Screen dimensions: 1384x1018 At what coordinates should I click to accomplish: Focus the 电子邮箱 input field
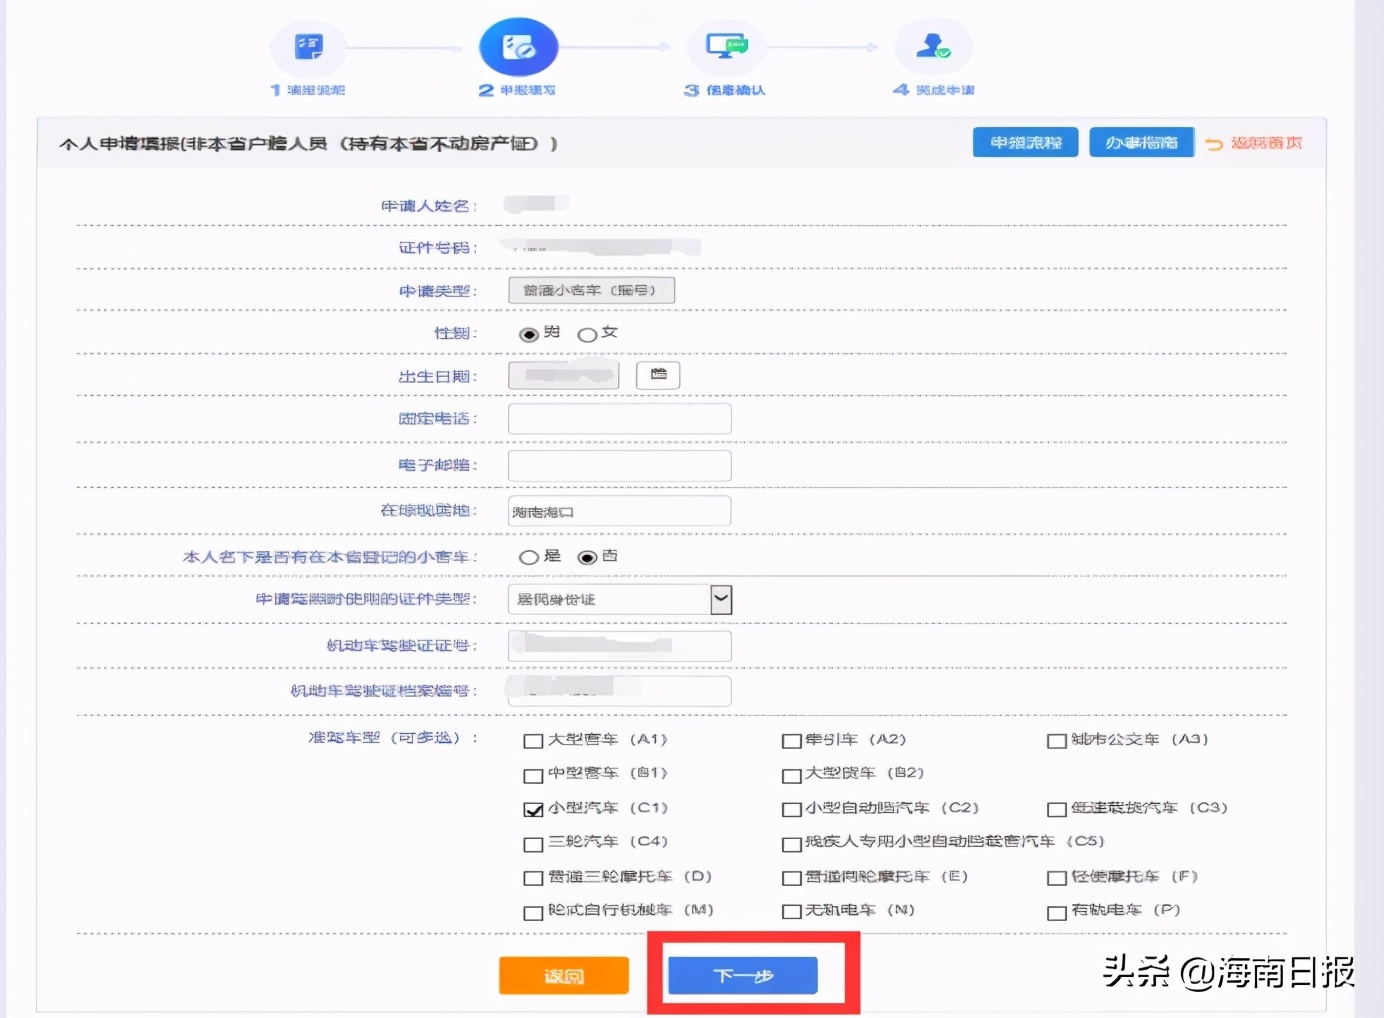point(620,465)
